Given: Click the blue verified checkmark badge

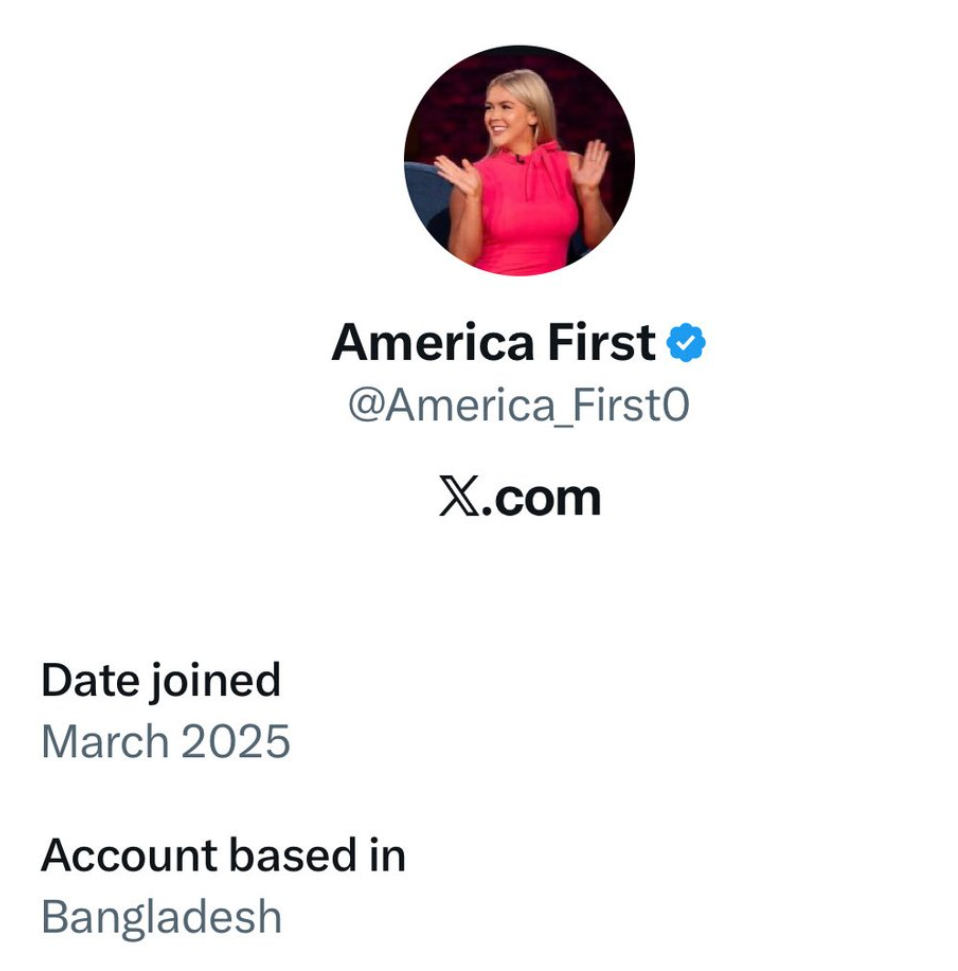Looking at the screenshot, I should (x=687, y=343).
